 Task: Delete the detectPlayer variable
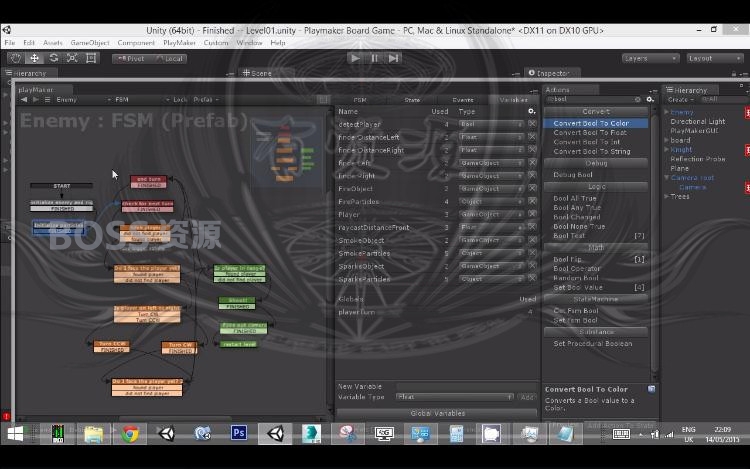point(532,124)
